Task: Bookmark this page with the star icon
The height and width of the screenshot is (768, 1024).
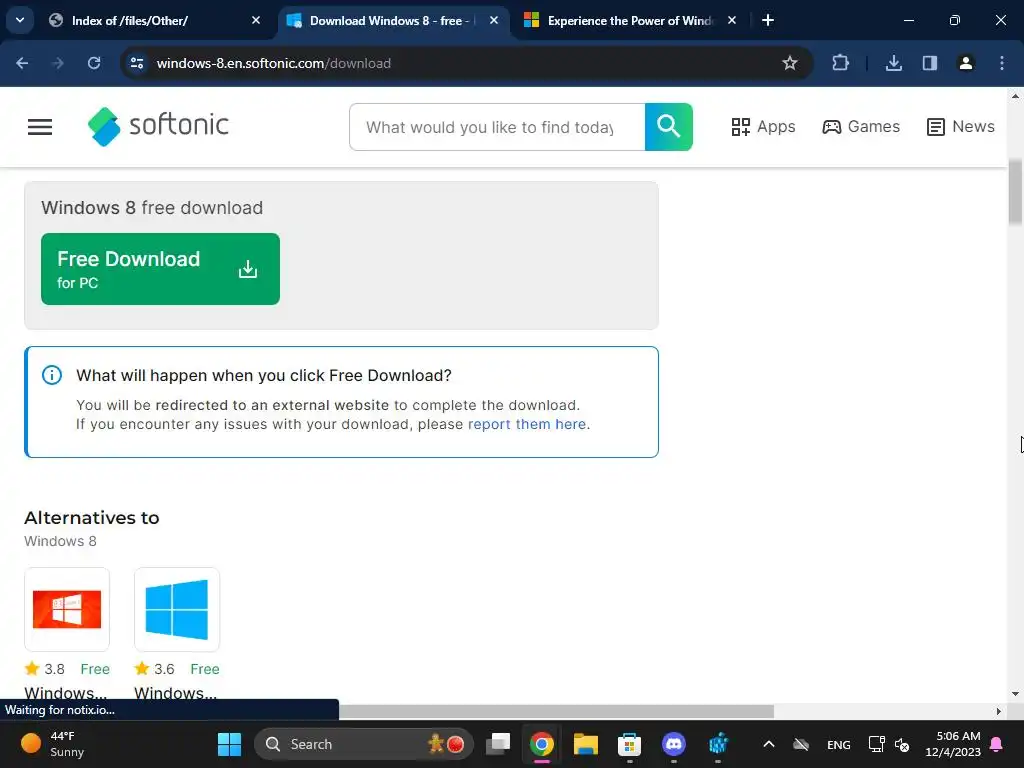Action: 790,63
